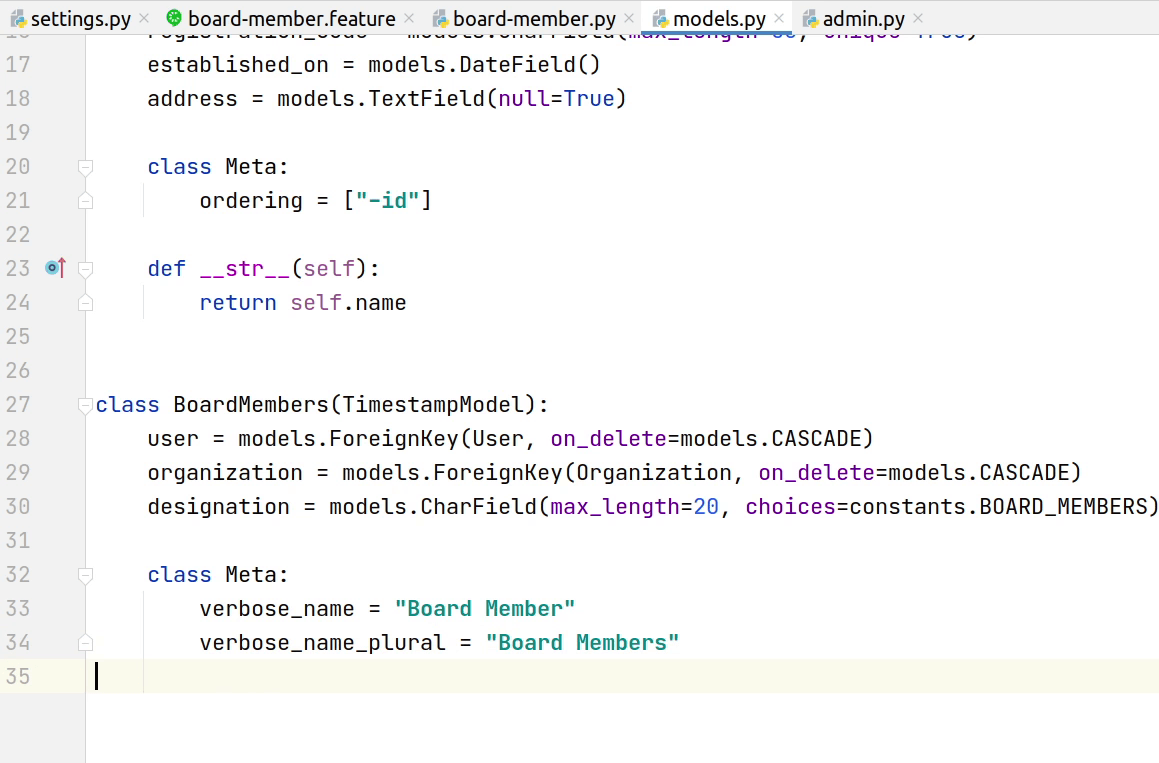The image size is (1159, 763).
Task: Click verbose_name_plural variable on line 34
Action: [322, 643]
